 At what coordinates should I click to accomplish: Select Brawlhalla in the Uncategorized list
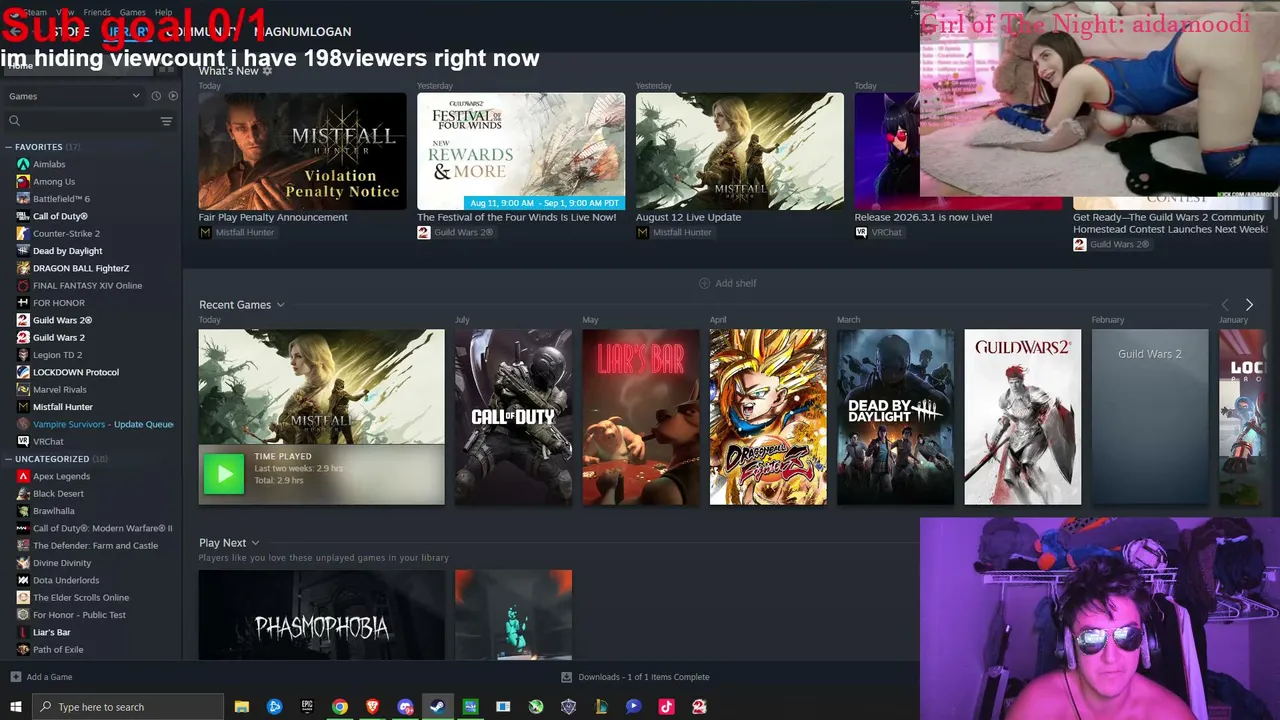pyautogui.click(x=54, y=511)
